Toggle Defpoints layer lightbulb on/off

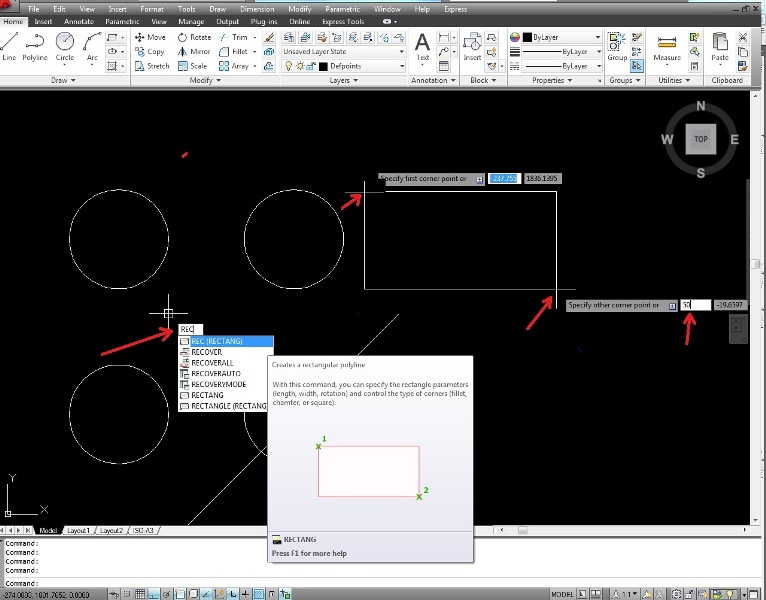pos(288,66)
